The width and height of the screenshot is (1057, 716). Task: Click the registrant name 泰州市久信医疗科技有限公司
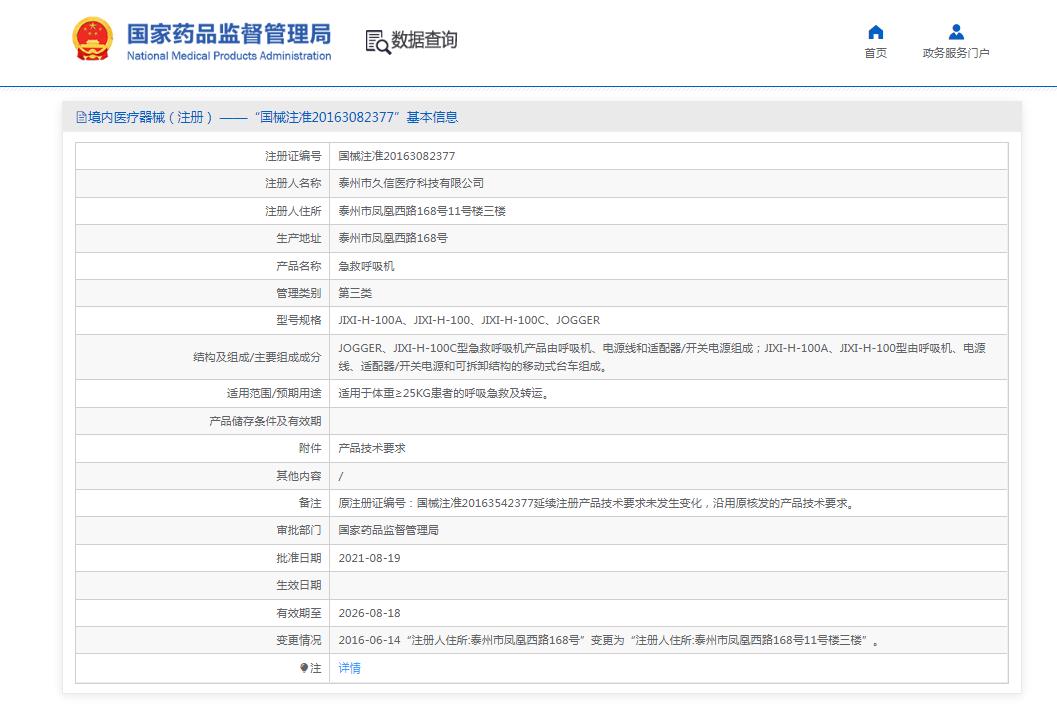[411, 183]
